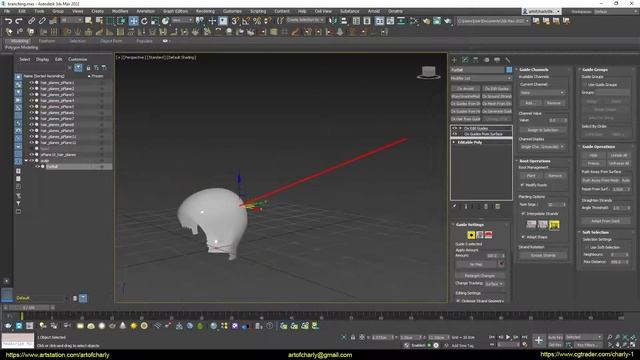640x360 pixels.
Task: Click the red guide selection mode icon
Action: [488, 235]
